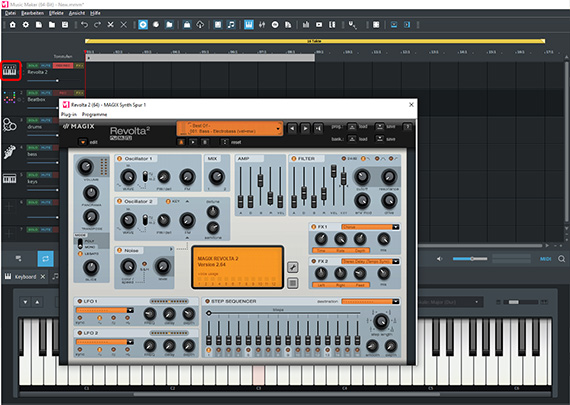Toggle LFO 1 on/off LED
The width and height of the screenshot is (570, 405).
pos(79,301)
